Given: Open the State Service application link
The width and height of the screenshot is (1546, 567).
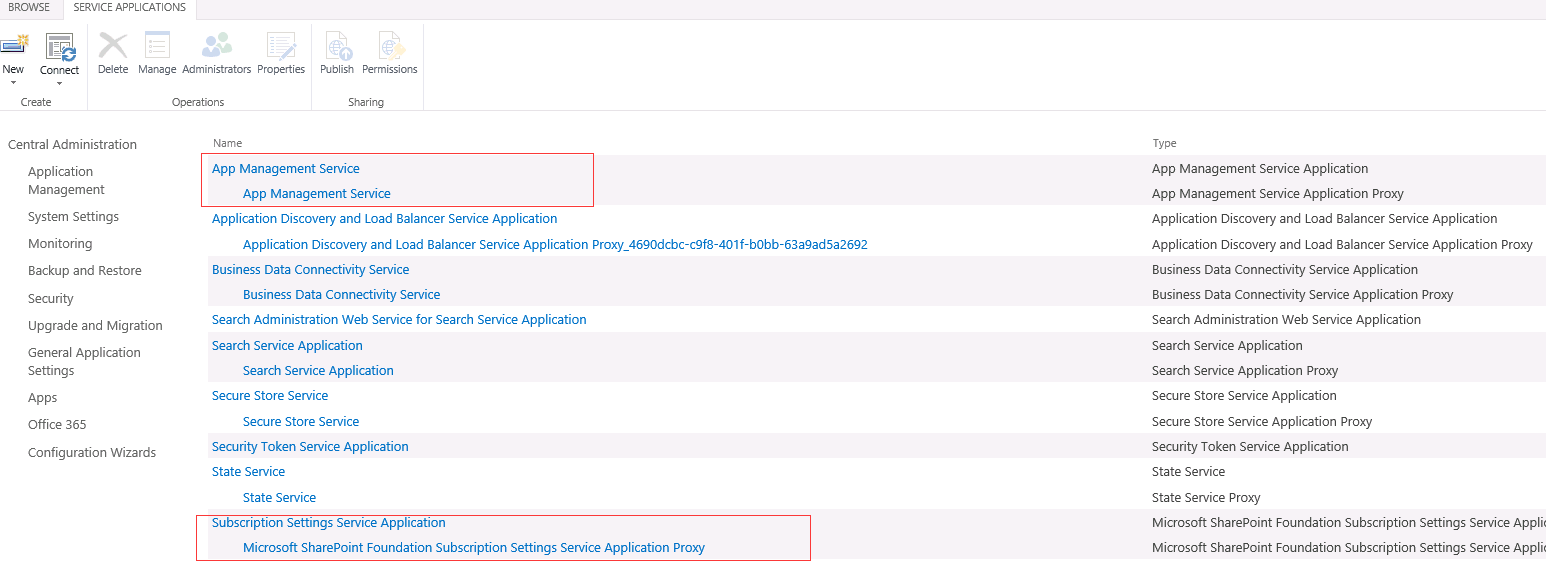Looking at the screenshot, I should (248, 471).
